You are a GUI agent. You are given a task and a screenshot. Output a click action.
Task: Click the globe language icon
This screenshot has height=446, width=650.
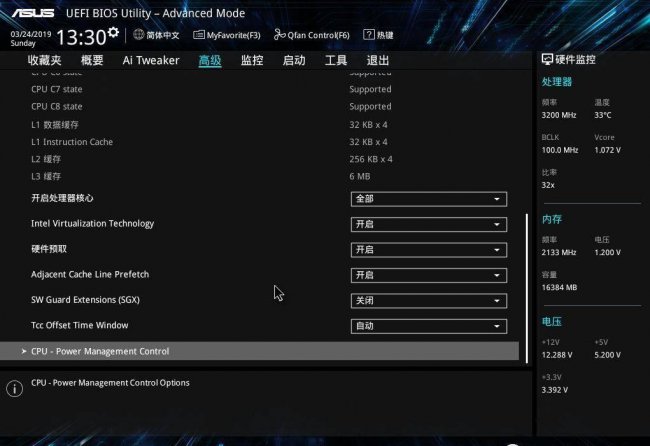click(x=138, y=35)
